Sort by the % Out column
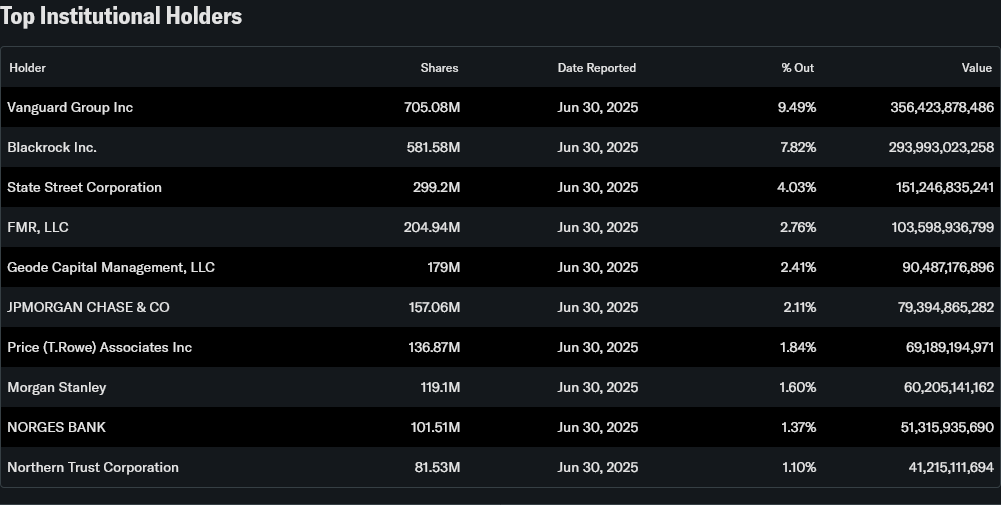Image resolution: width=1001 pixels, height=505 pixels. coord(797,68)
